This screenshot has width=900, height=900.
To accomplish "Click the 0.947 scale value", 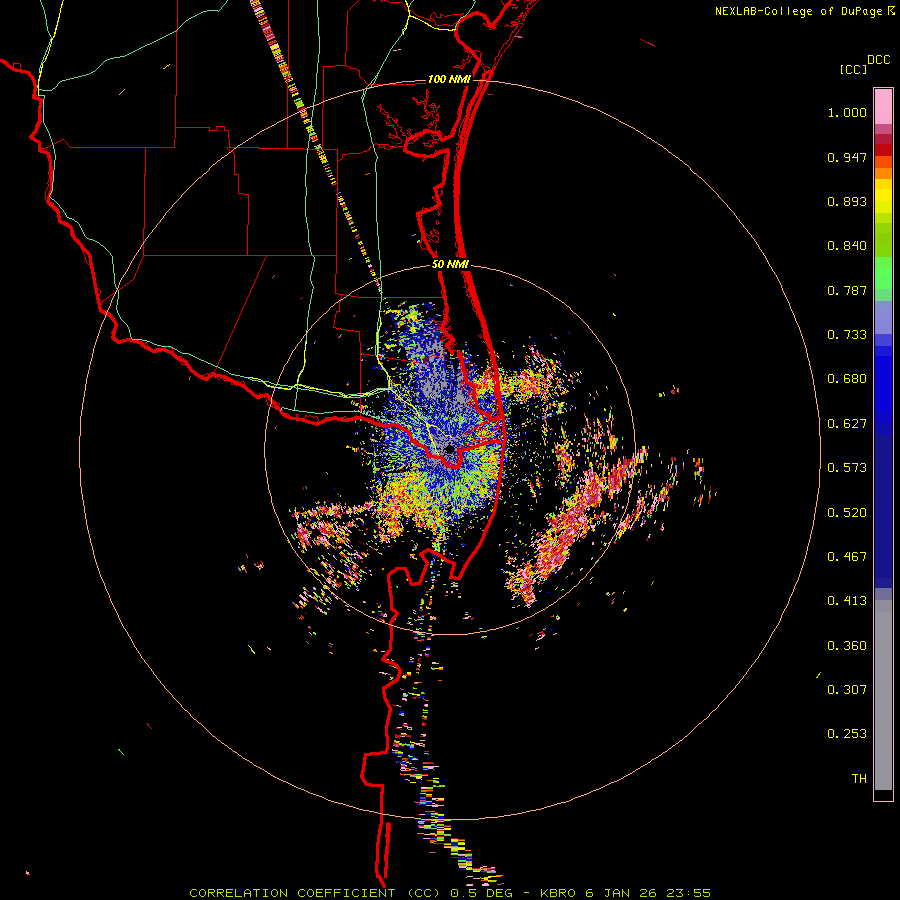I will 847,157.
